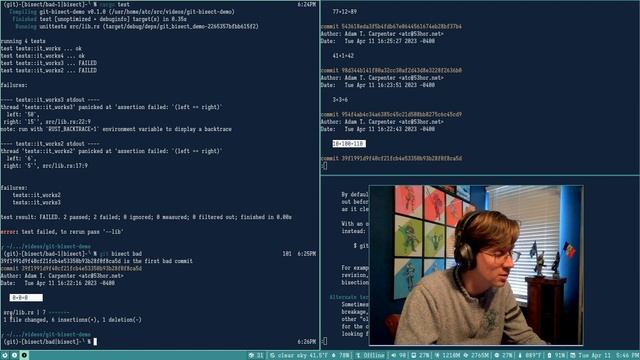Click the 'running 4 tests' line
This screenshot has height=360, width=640.
coord(23,41)
